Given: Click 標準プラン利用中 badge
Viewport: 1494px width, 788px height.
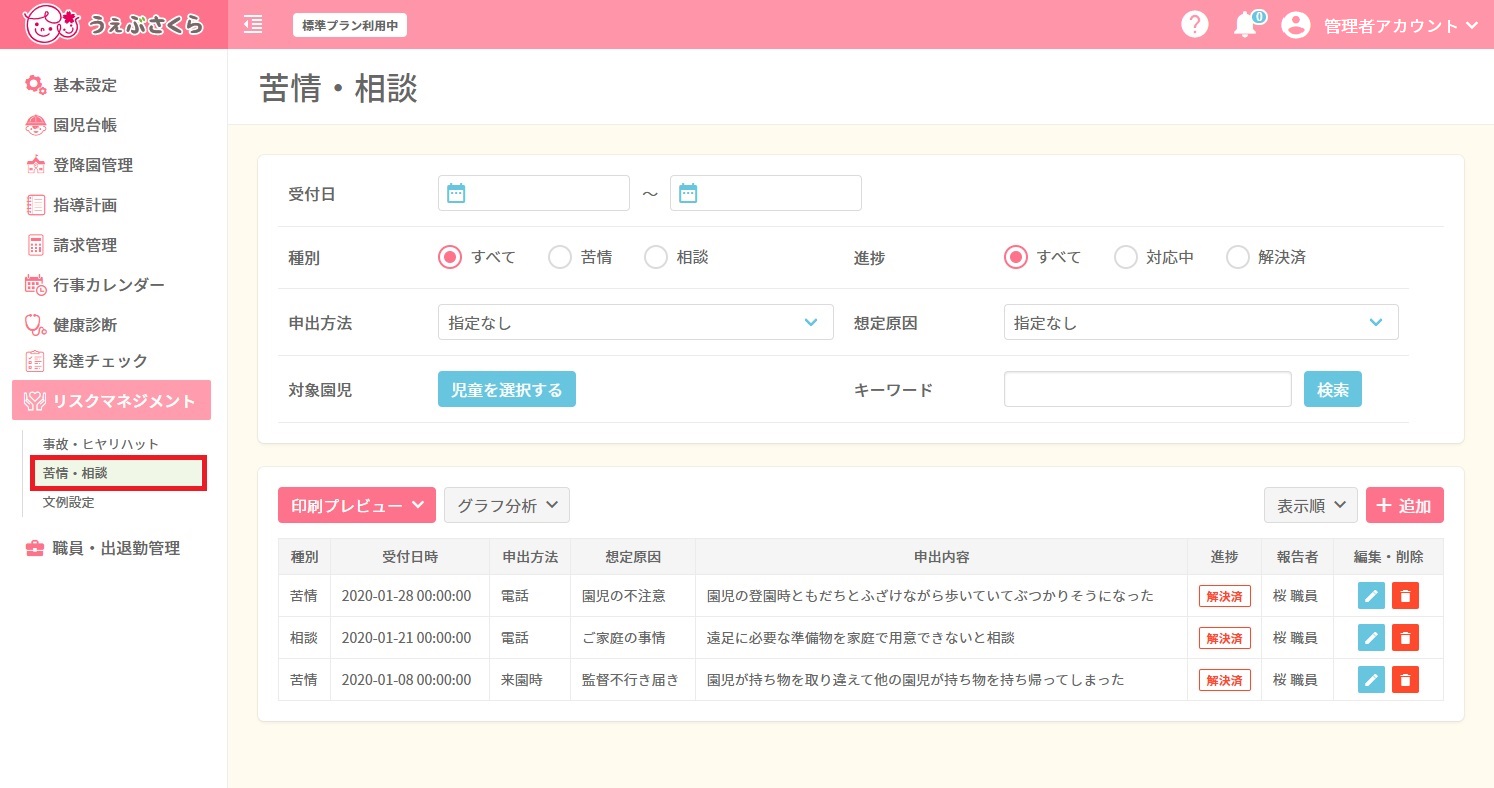Looking at the screenshot, I should pos(350,25).
